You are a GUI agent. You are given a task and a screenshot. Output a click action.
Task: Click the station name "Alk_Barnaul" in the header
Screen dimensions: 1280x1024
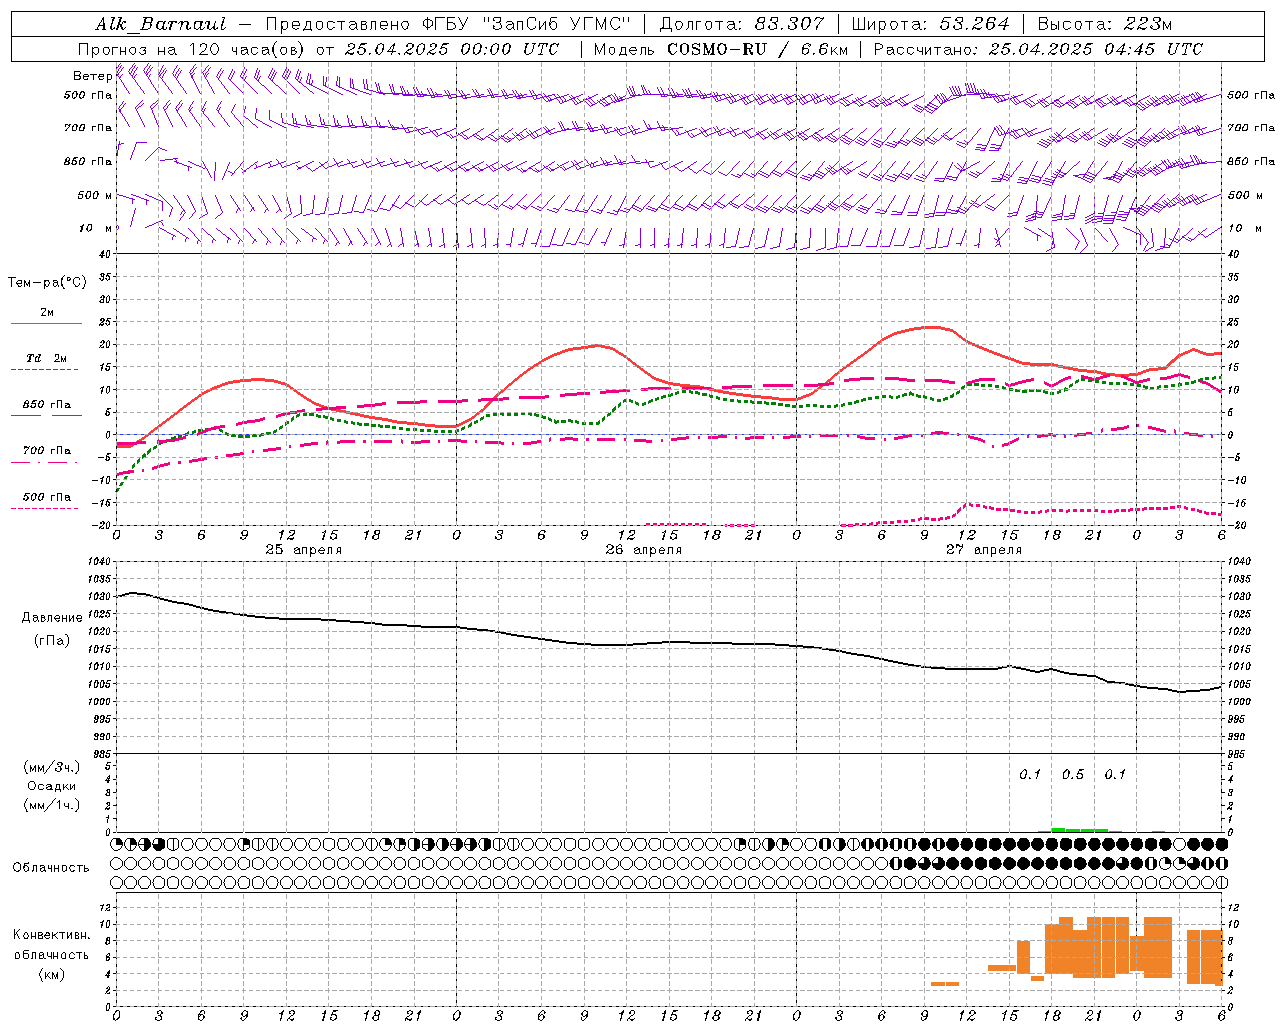tap(161, 24)
